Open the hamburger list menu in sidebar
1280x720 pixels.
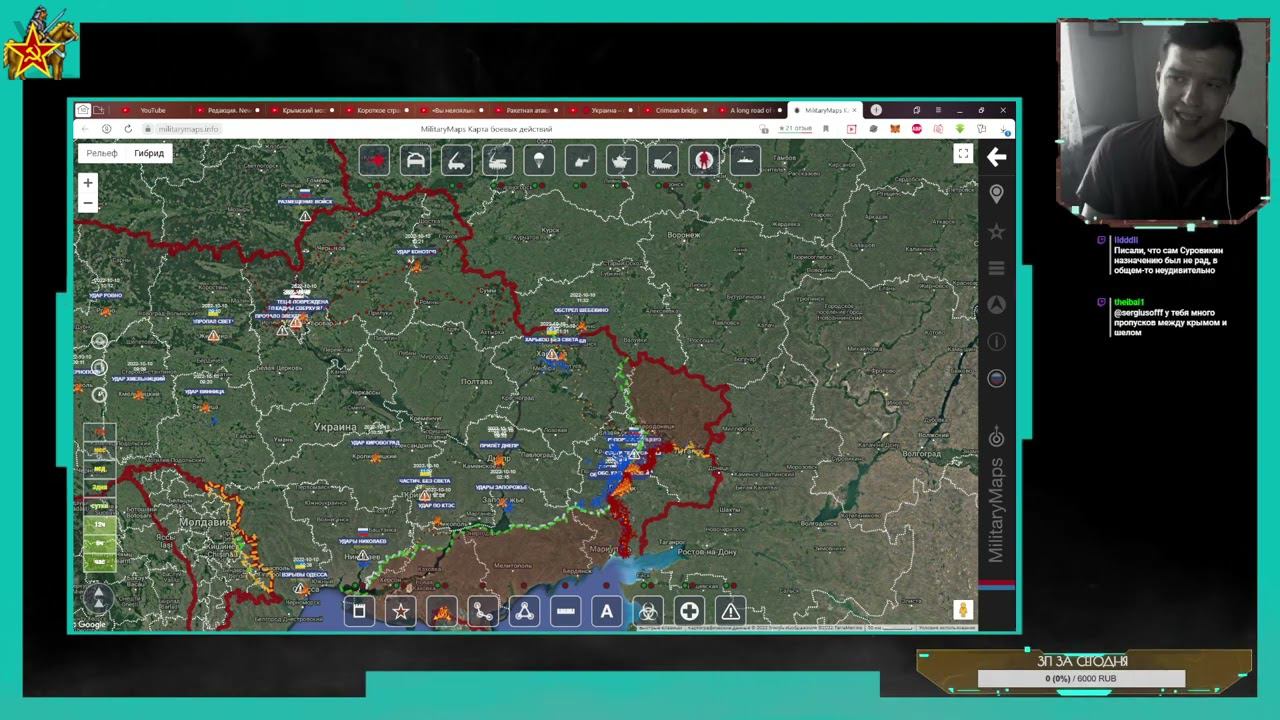[x=996, y=268]
